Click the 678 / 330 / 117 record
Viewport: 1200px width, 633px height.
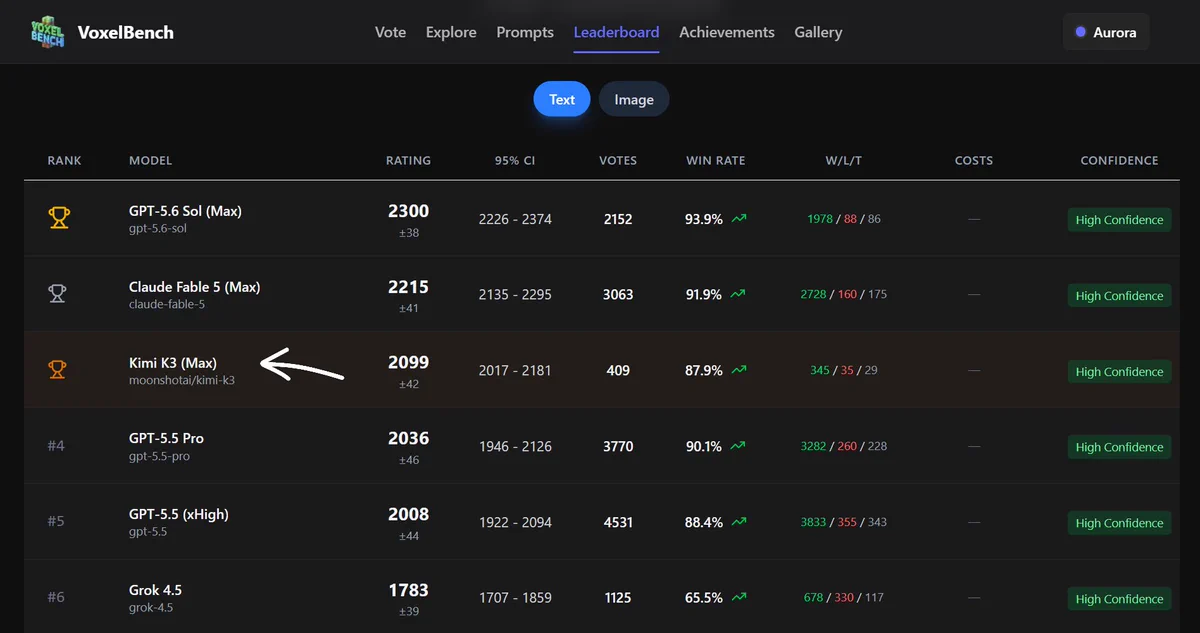(x=844, y=598)
